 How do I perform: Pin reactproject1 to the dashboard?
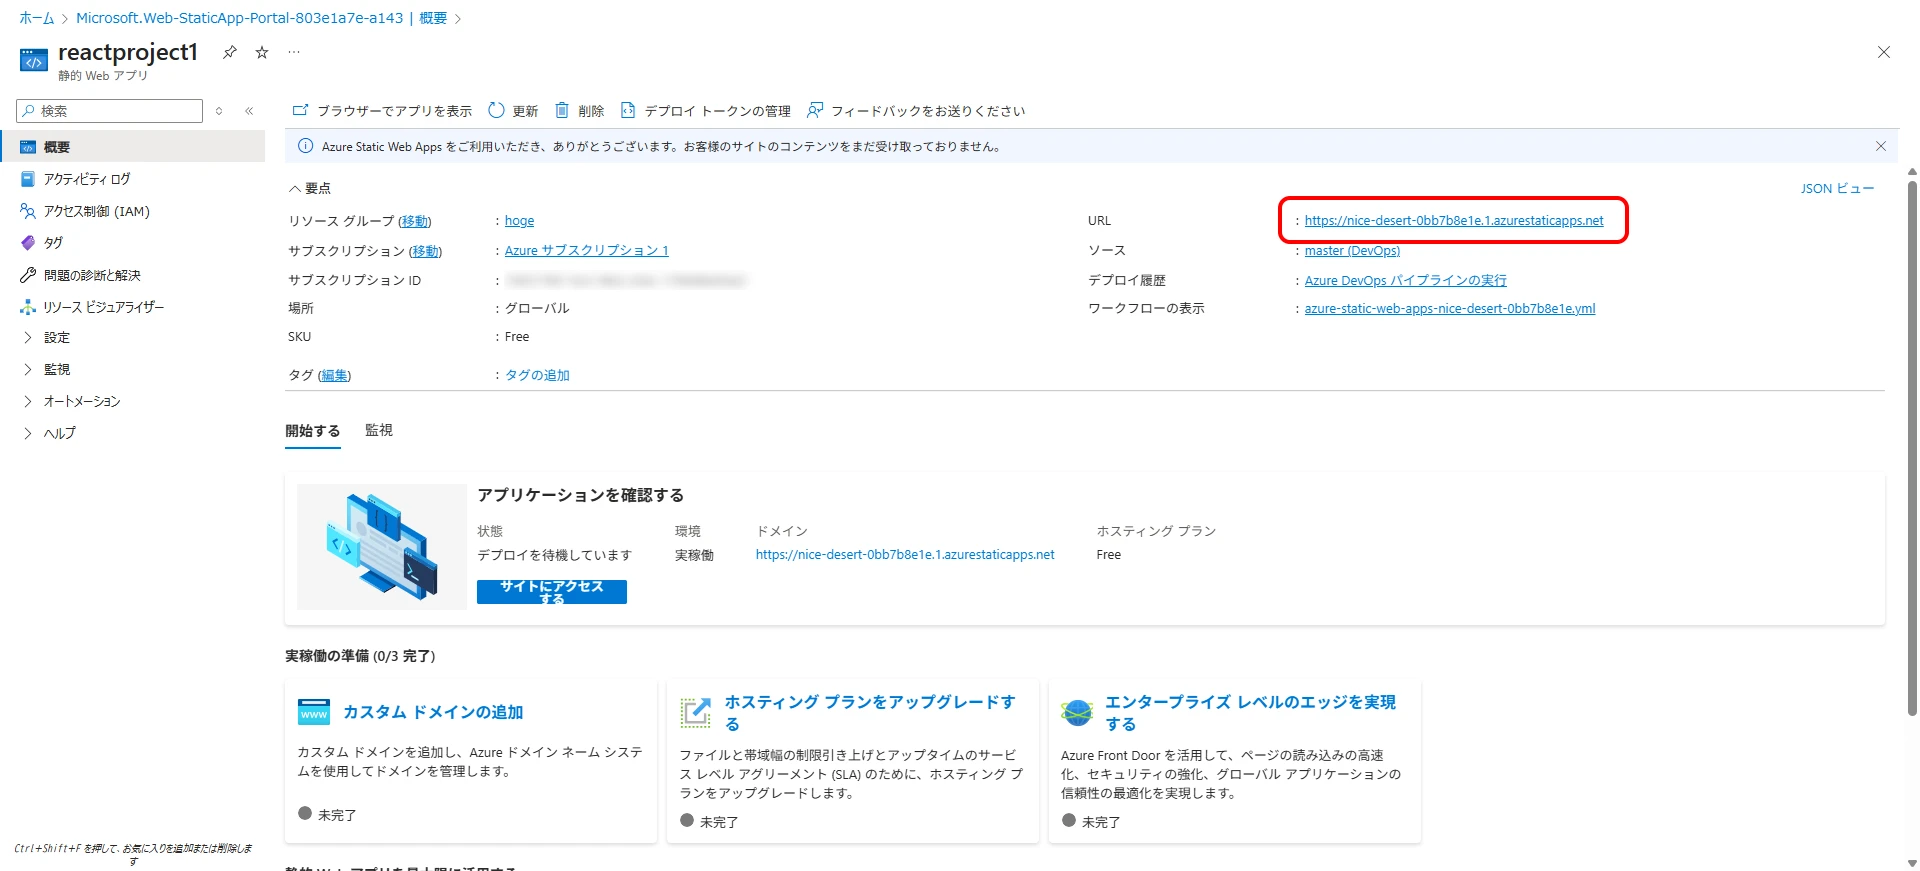pos(230,52)
